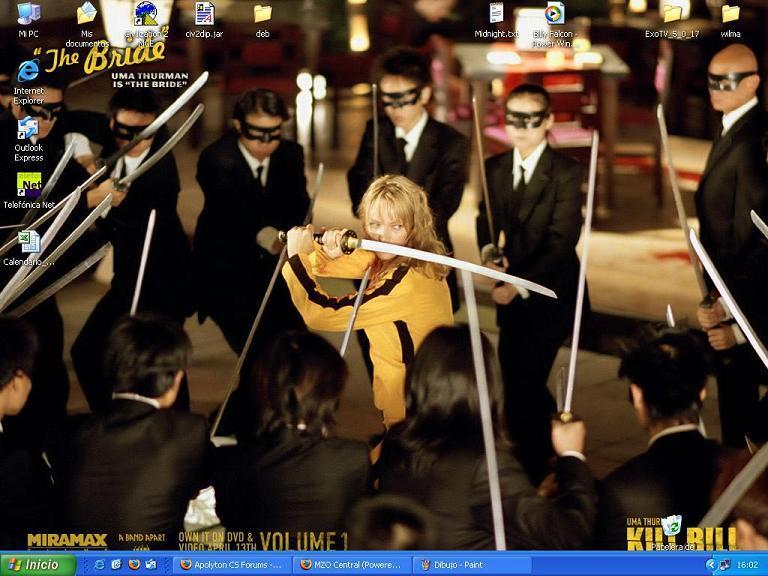Viewport: 768px width, 576px height.
Task: Open the Midnight.txt text file
Action: click(x=496, y=14)
